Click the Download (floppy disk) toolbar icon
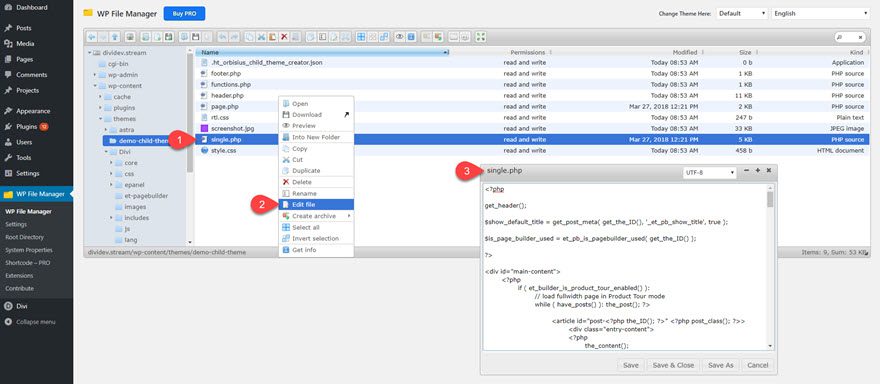 tap(195, 36)
